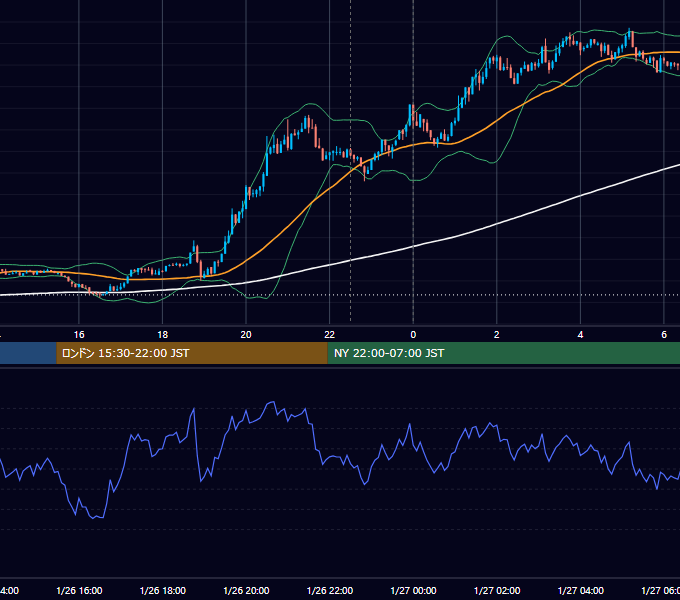This screenshot has height=600, width=680.
Task: Click the 1/27 00:00 label on oscillator axis
Action: pyautogui.click(x=413, y=590)
